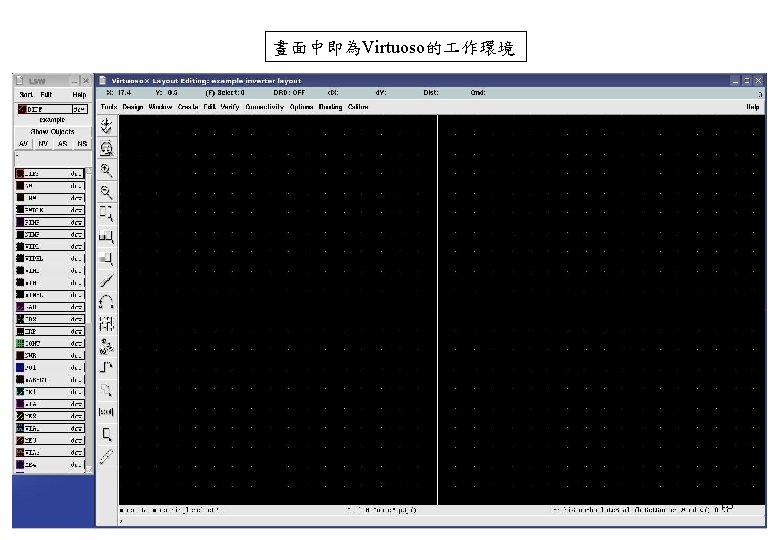780x540 pixels.
Task: Click the 'example' library label in LSW
Action: point(52,120)
